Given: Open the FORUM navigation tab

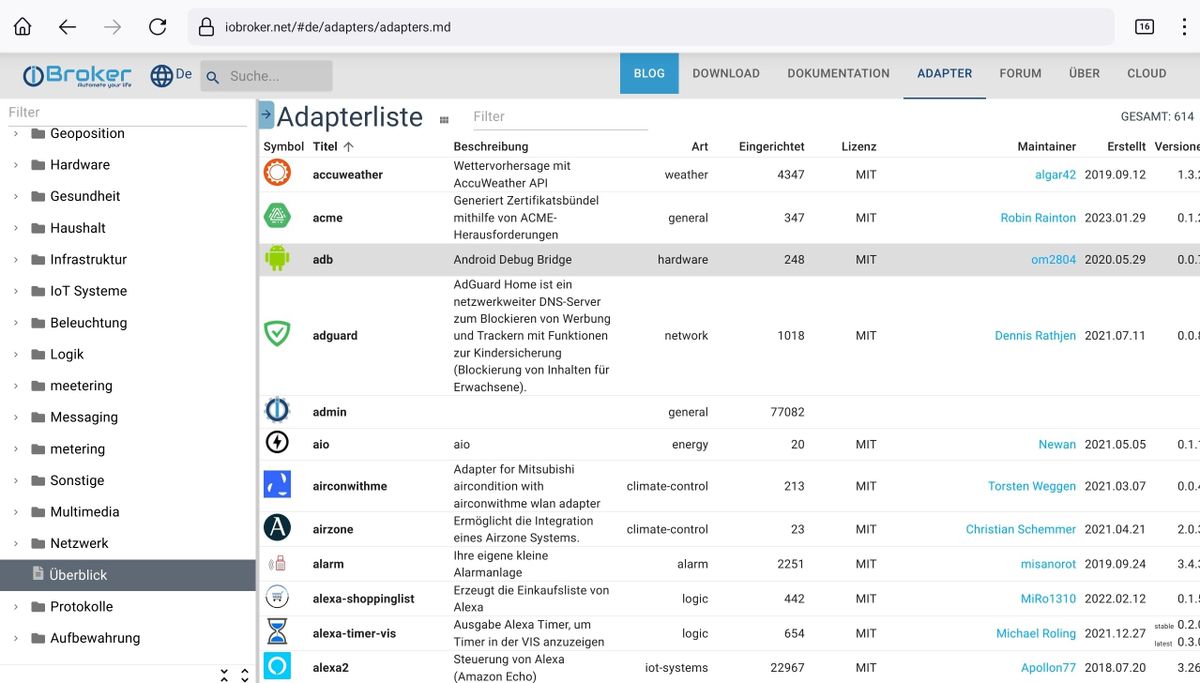Looking at the screenshot, I should (1020, 73).
